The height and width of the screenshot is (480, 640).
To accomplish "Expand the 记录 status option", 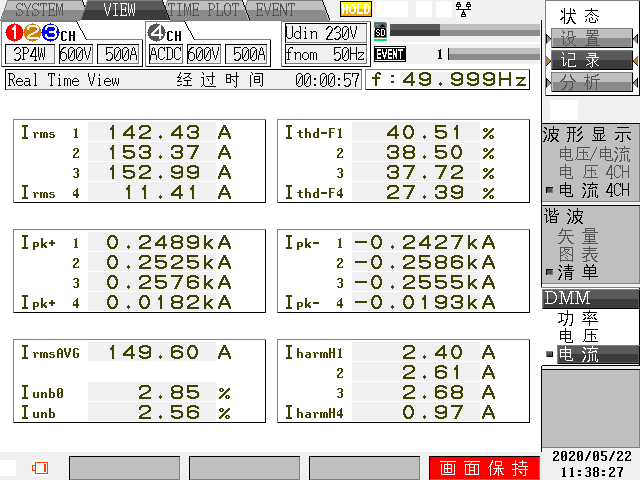I will [x=580, y=60].
